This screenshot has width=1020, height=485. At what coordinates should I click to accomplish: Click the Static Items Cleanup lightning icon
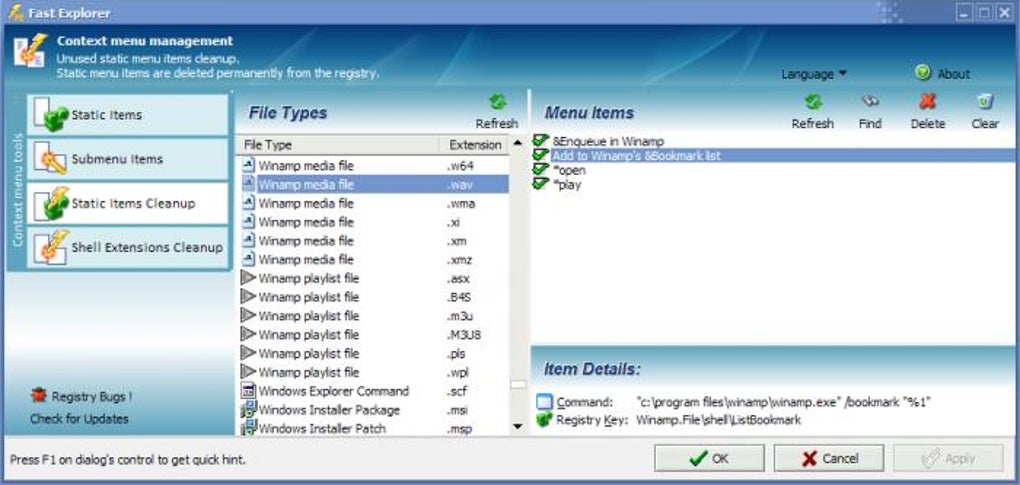pos(51,203)
